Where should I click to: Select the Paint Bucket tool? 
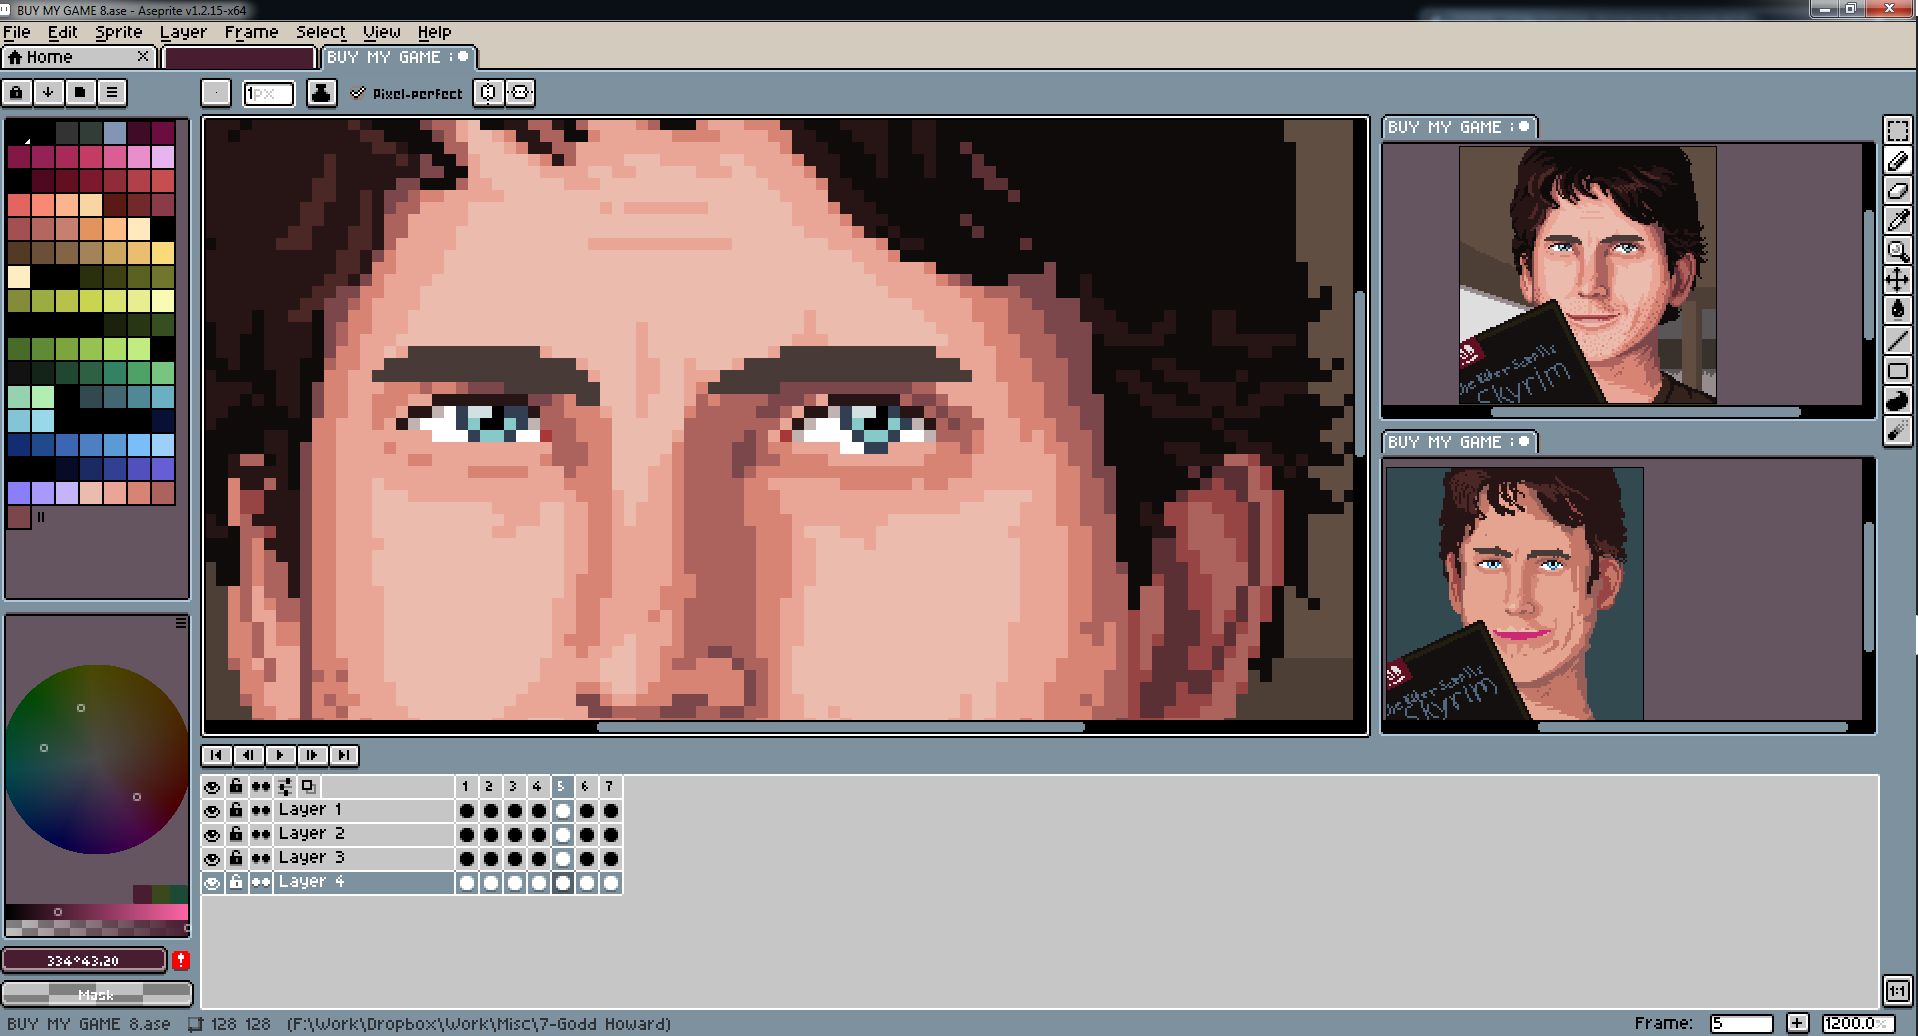pos(1897,310)
